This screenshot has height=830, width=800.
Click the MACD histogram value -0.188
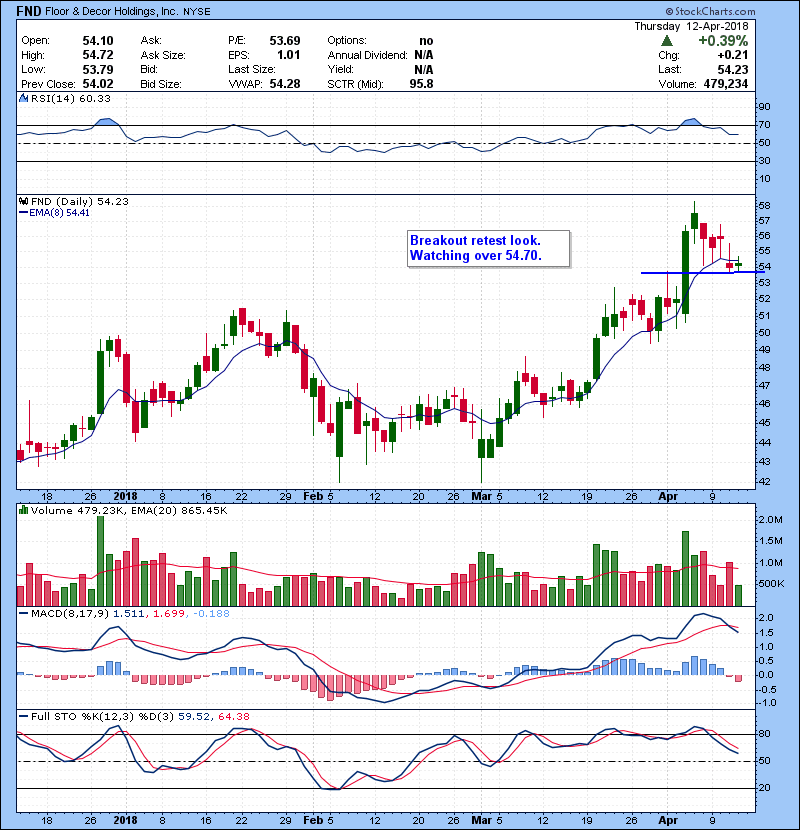point(211,614)
